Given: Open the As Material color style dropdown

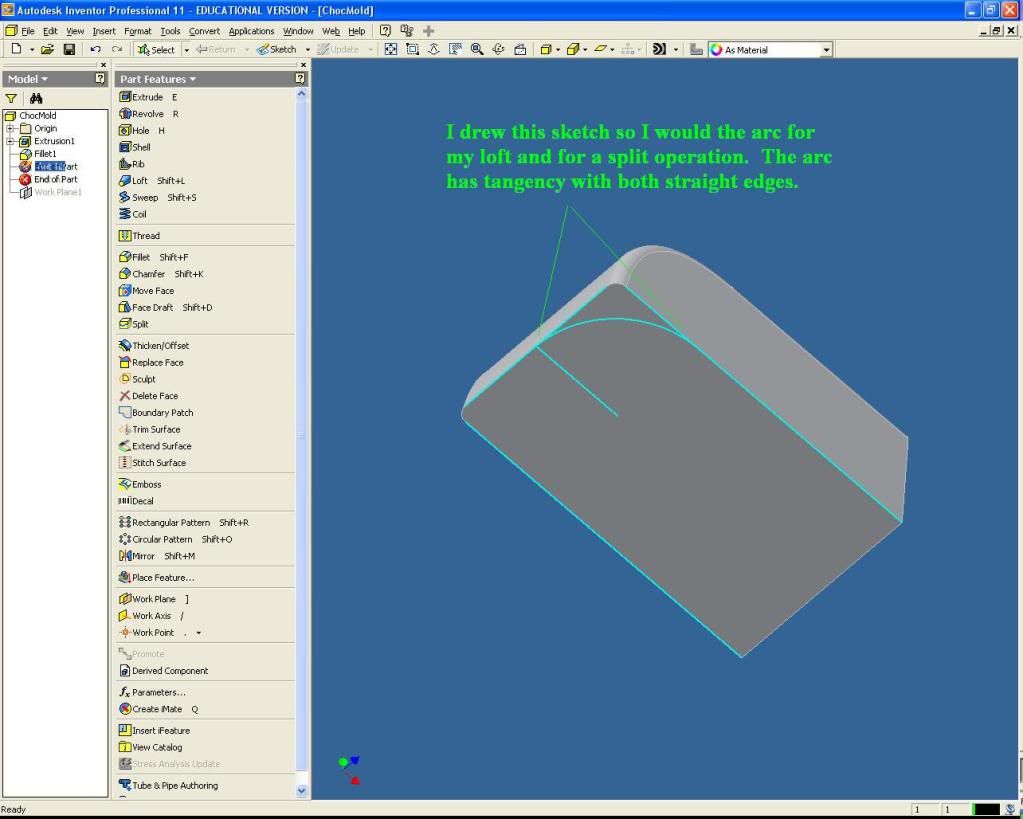Looking at the screenshot, I should (x=826, y=49).
